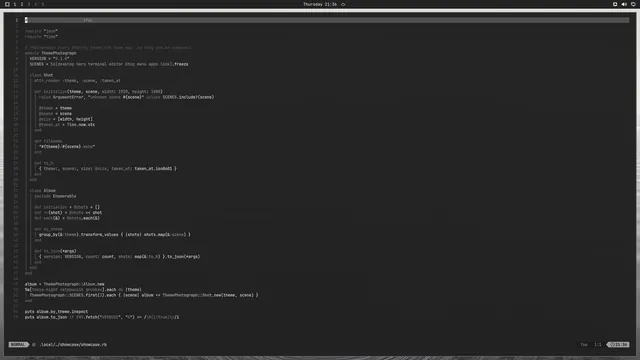The height and width of the screenshot is (360, 640).
Task: Open the Thursday 21:36 clock
Action: 320,4
